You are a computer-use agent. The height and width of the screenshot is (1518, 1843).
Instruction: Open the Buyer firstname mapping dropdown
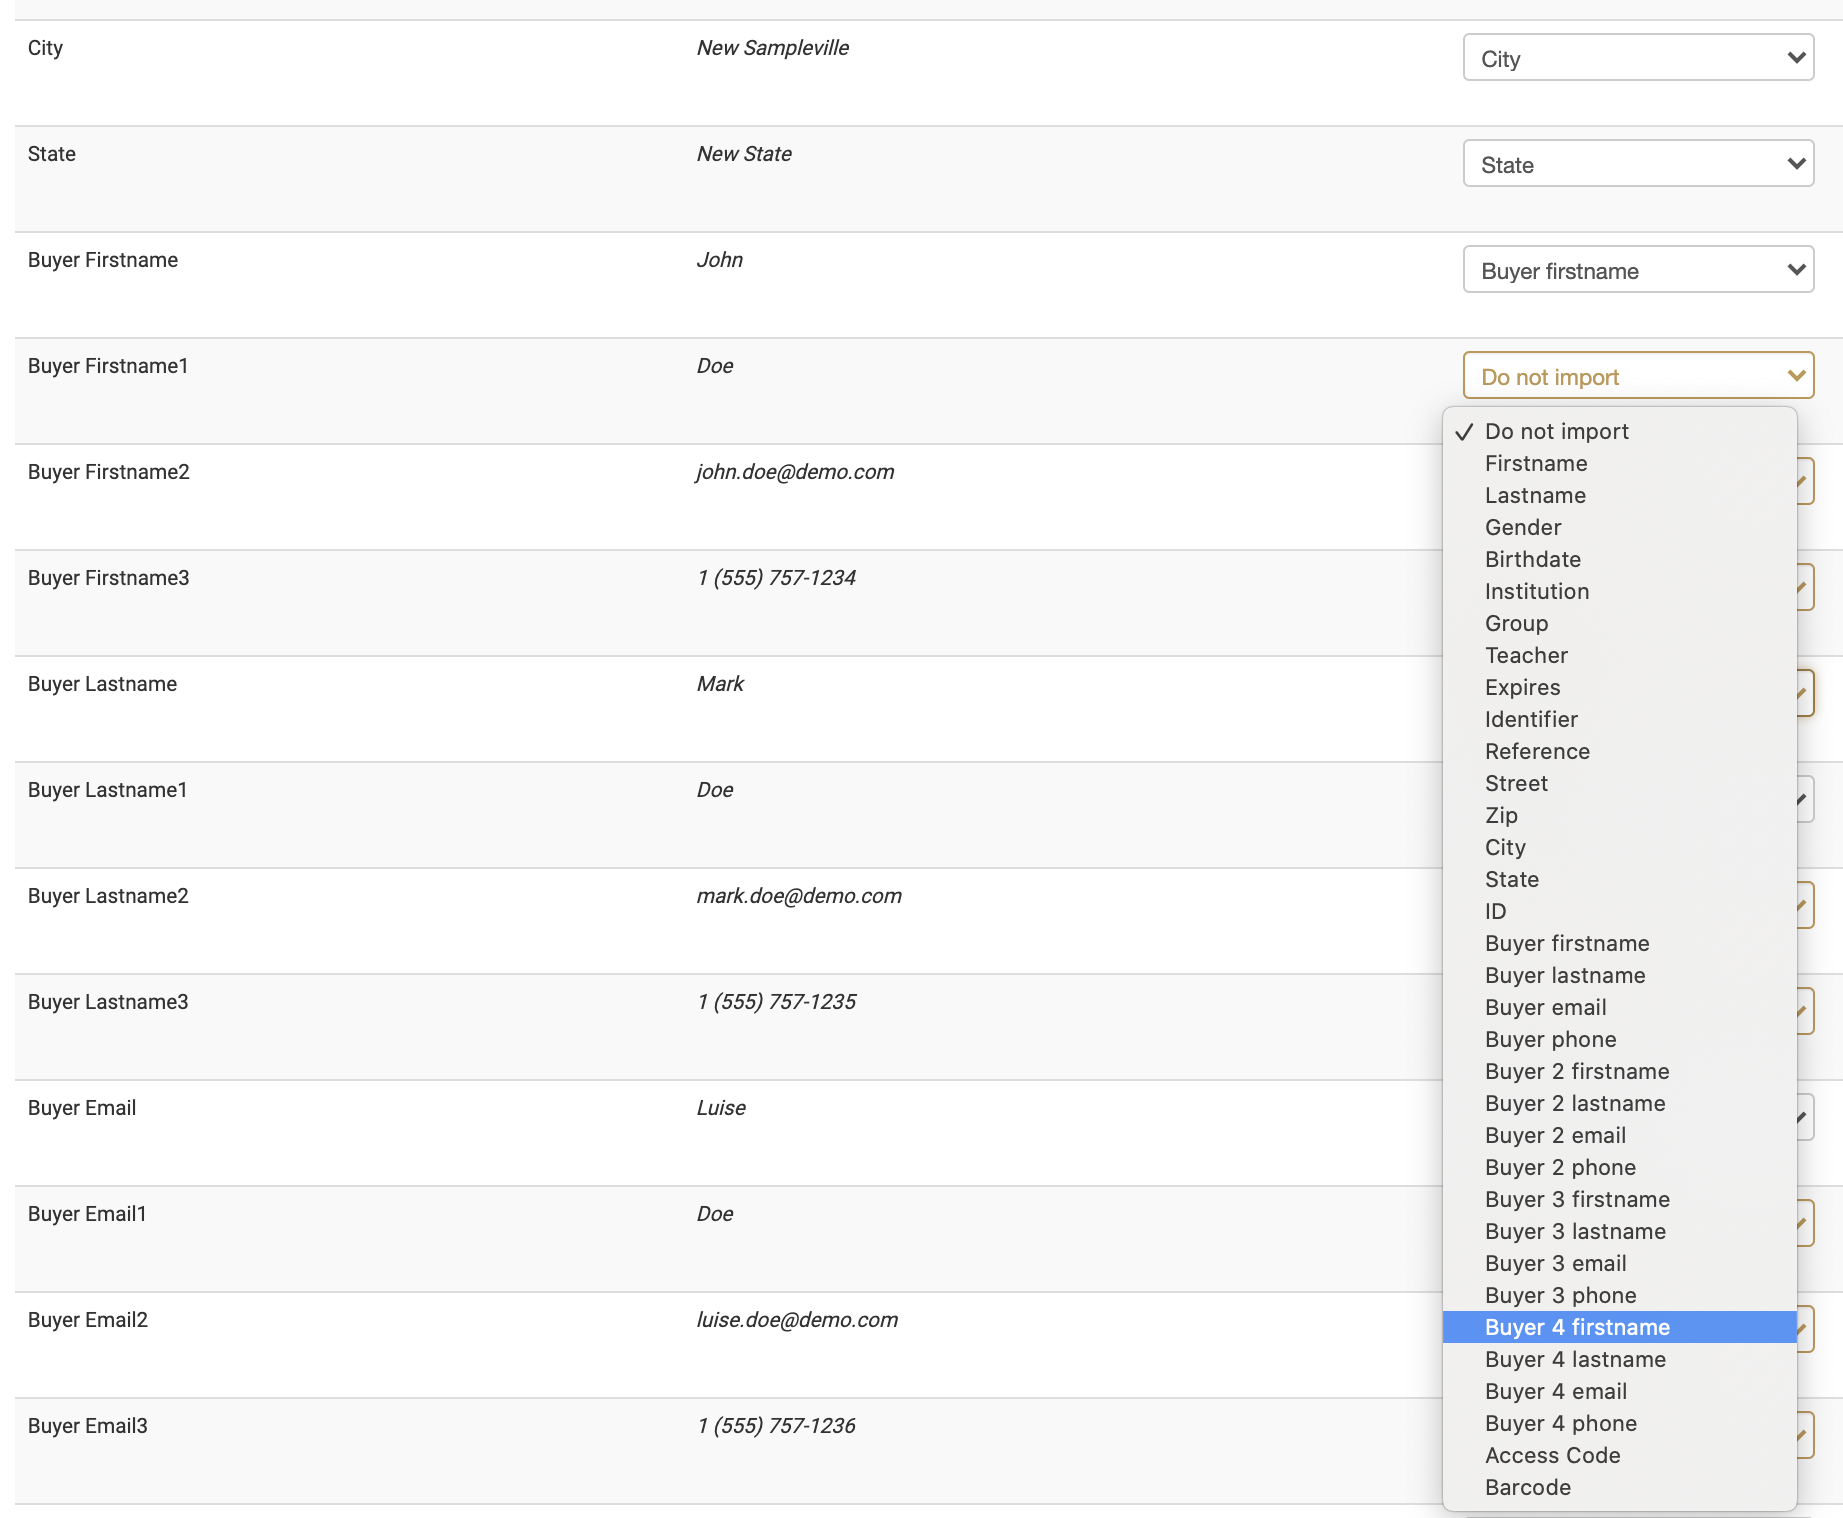tap(1638, 270)
